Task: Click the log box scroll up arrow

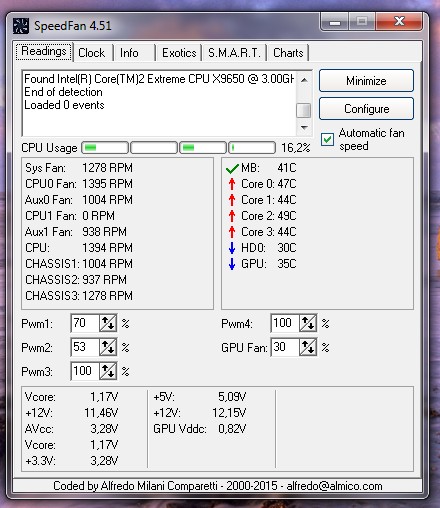Action: (x=304, y=80)
